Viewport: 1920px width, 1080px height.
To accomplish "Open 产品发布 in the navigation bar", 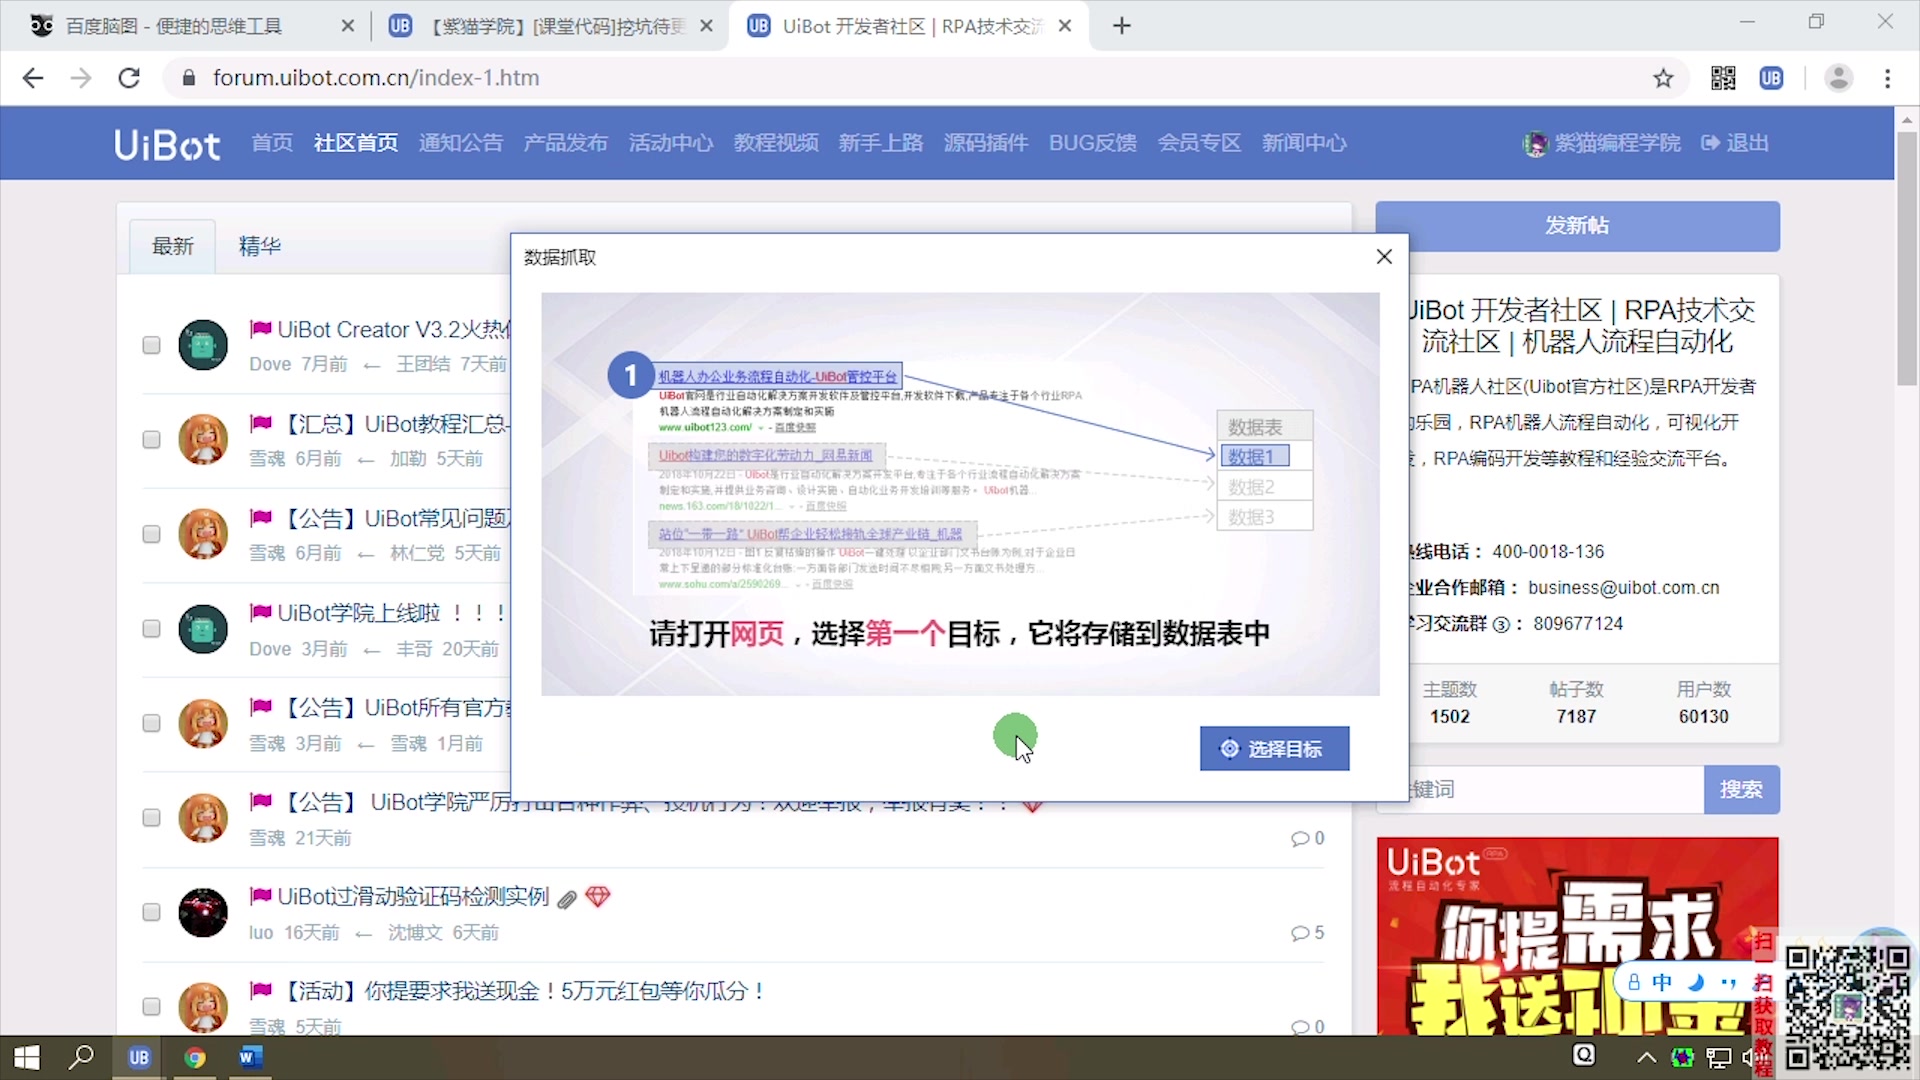I will coord(566,143).
